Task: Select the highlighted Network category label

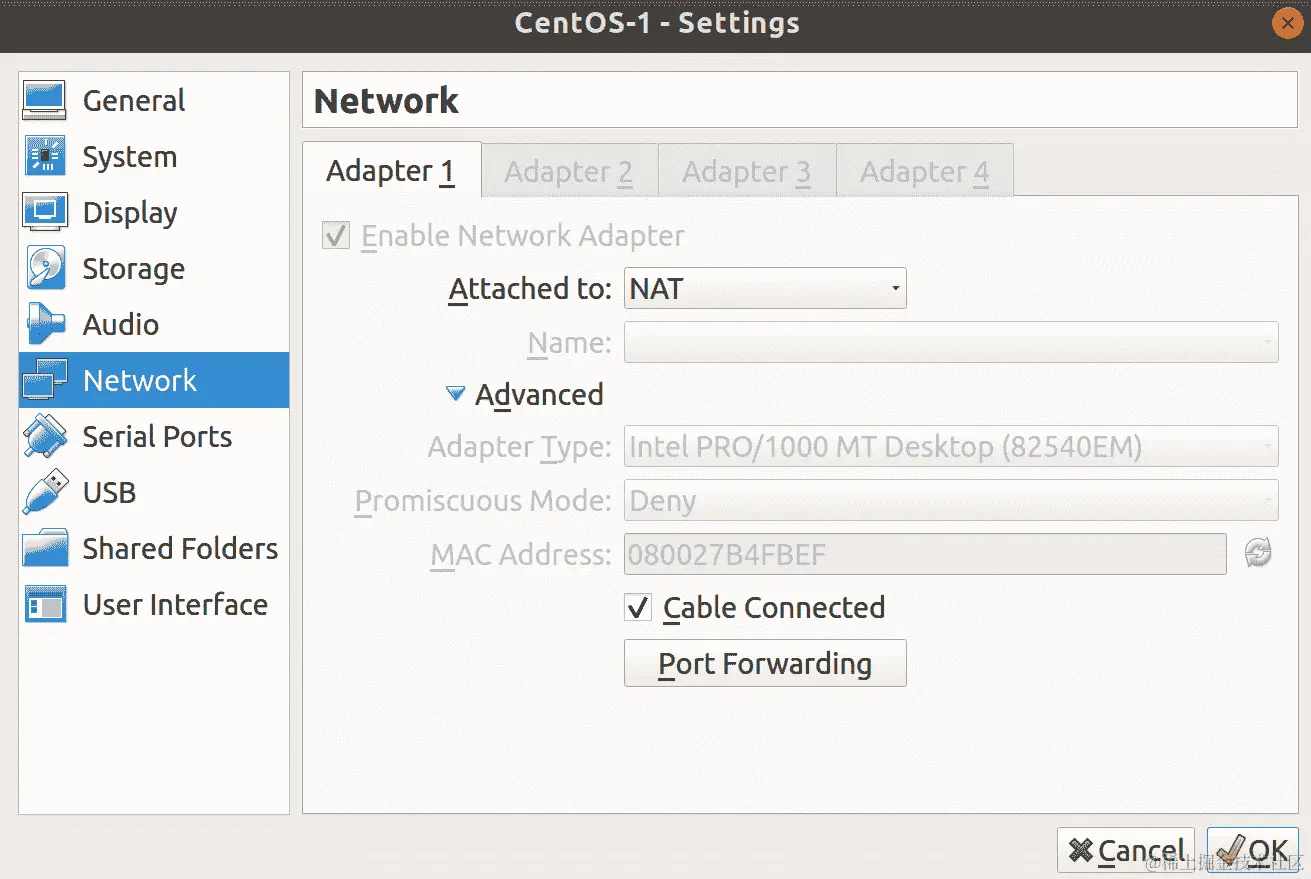Action: coord(140,380)
